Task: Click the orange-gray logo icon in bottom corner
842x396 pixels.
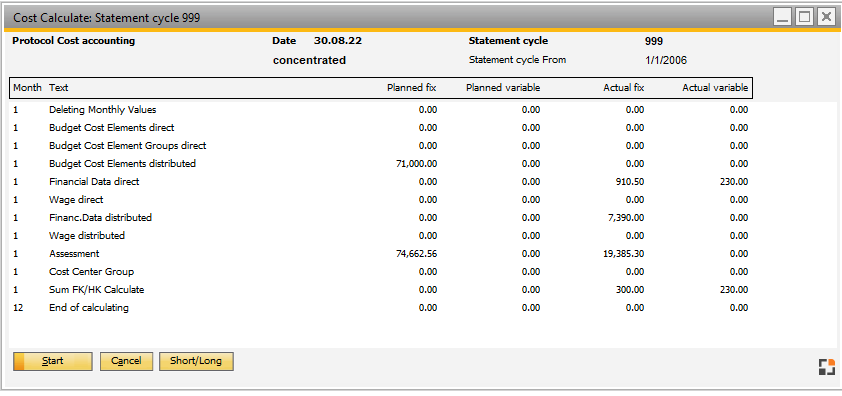Action: [x=827, y=367]
